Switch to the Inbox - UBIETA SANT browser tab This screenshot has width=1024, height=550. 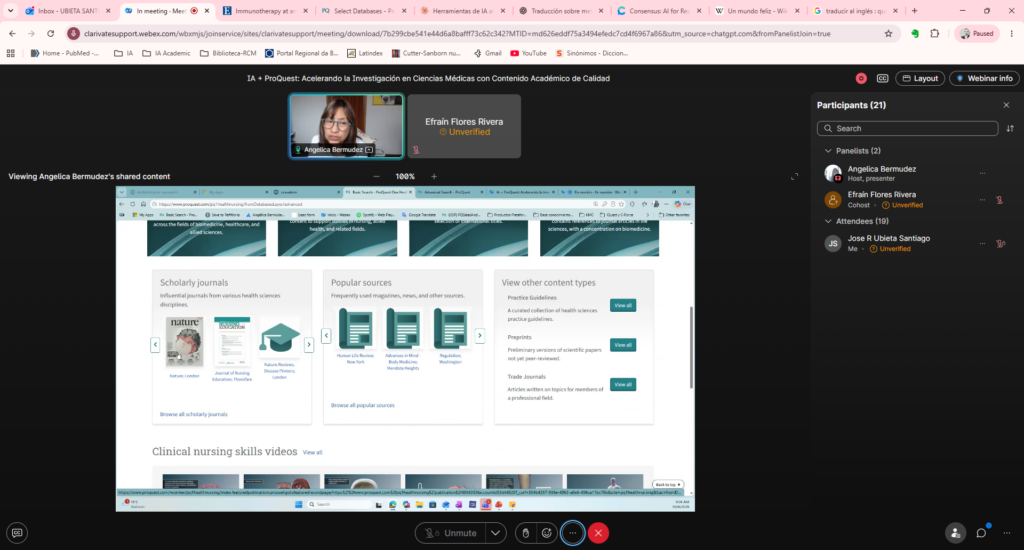pos(68,11)
